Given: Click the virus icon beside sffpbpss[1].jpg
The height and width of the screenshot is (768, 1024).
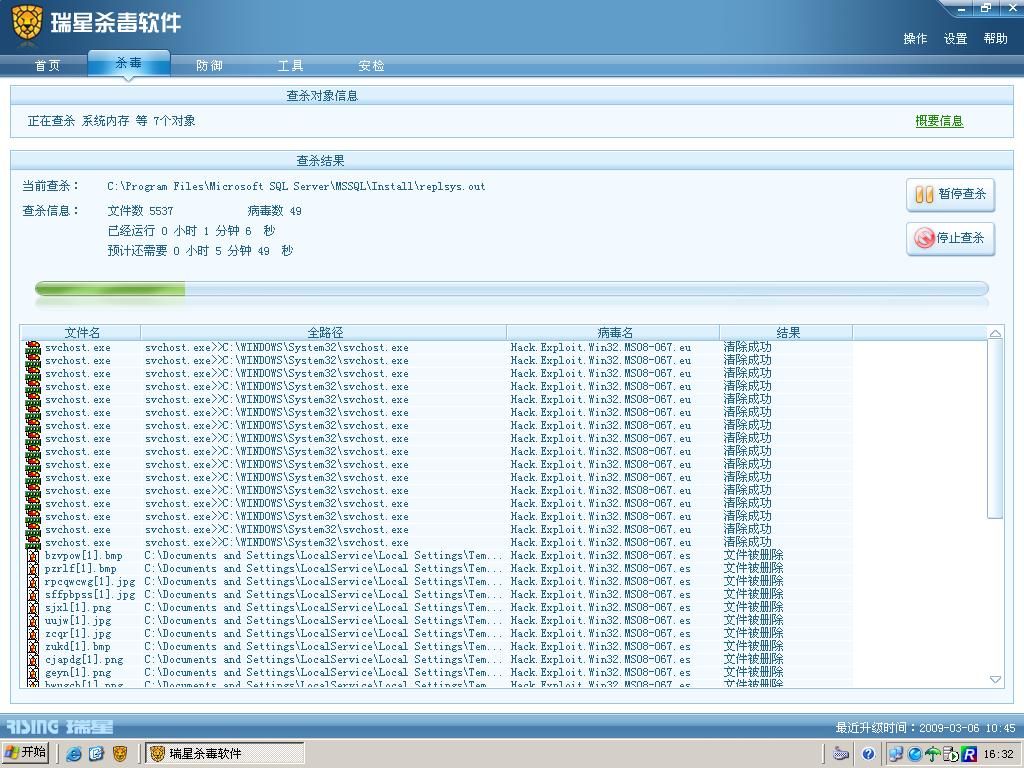Looking at the screenshot, I should [33, 595].
